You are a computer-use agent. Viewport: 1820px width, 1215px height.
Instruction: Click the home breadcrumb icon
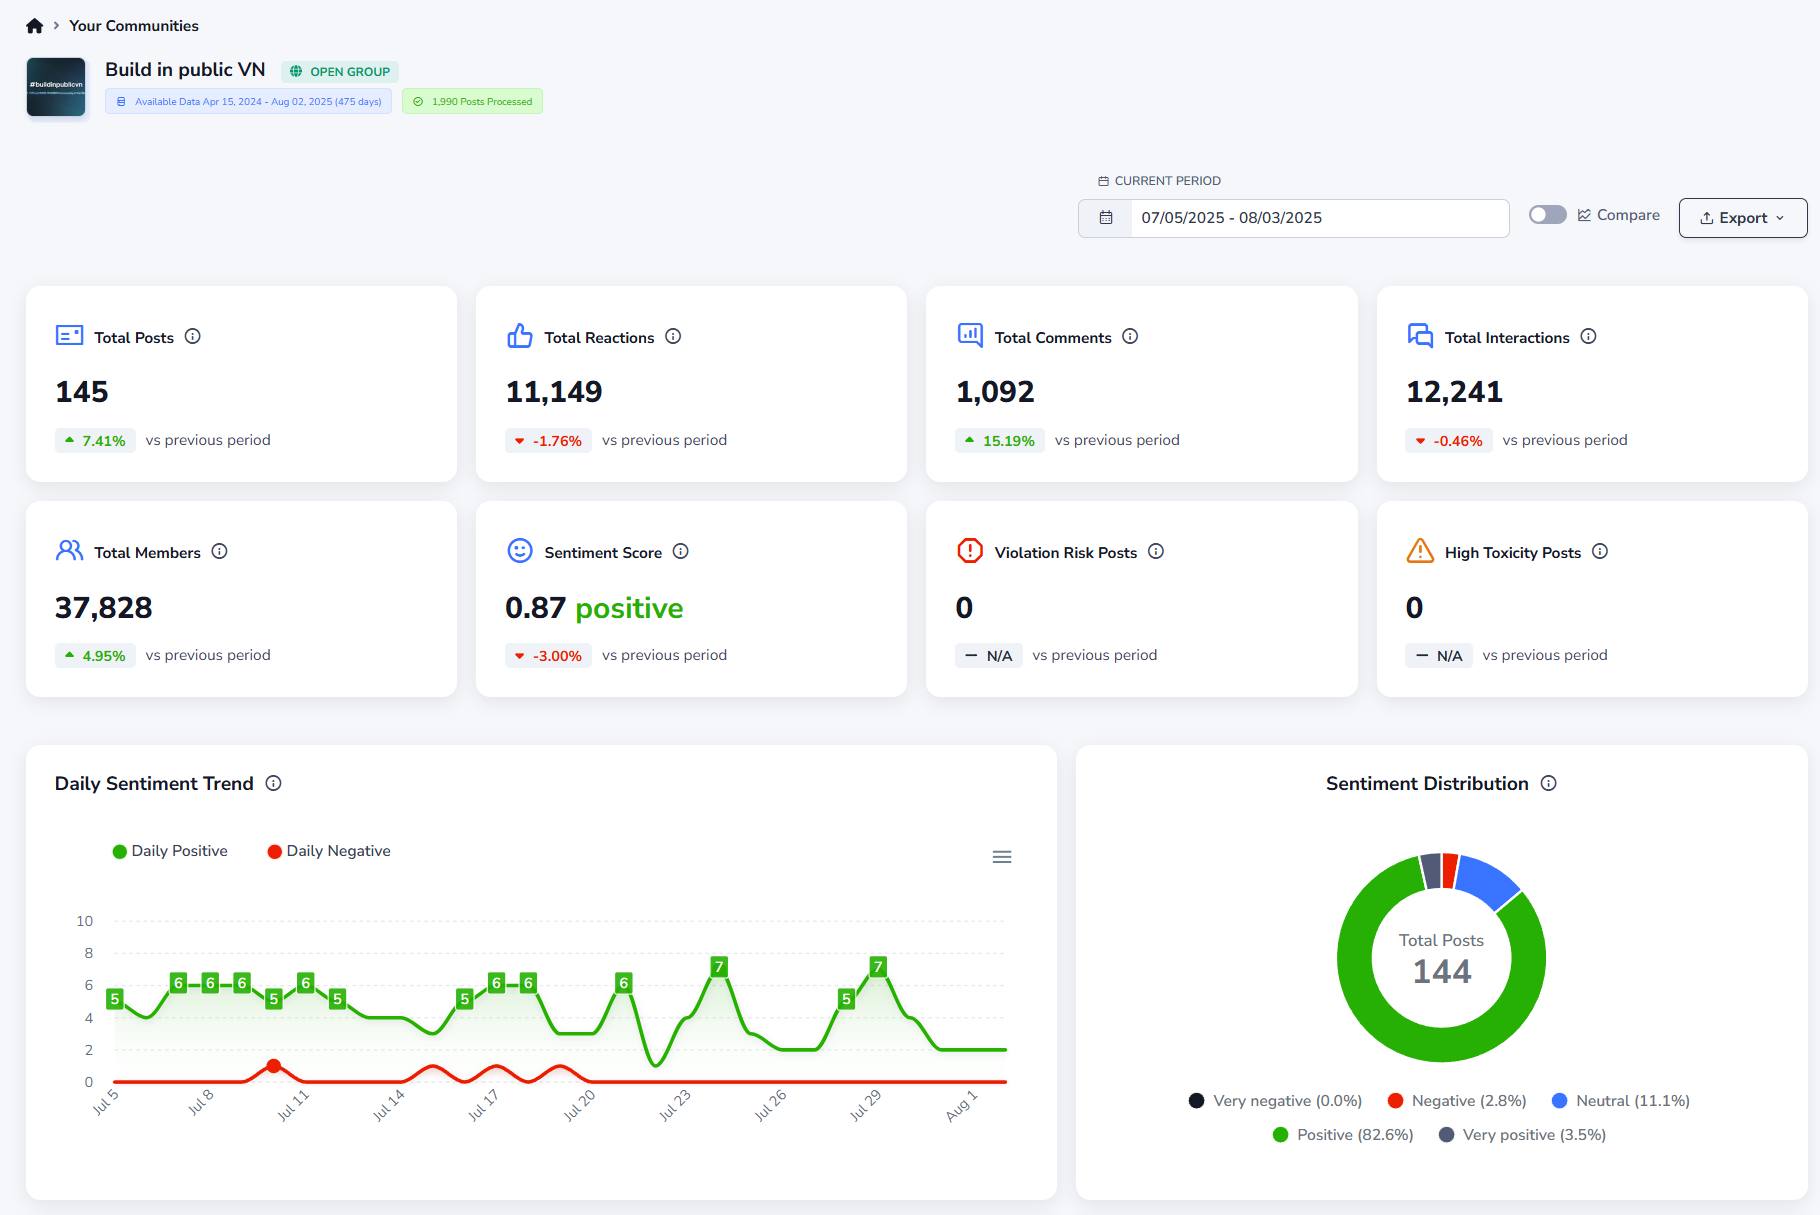tap(35, 26)
